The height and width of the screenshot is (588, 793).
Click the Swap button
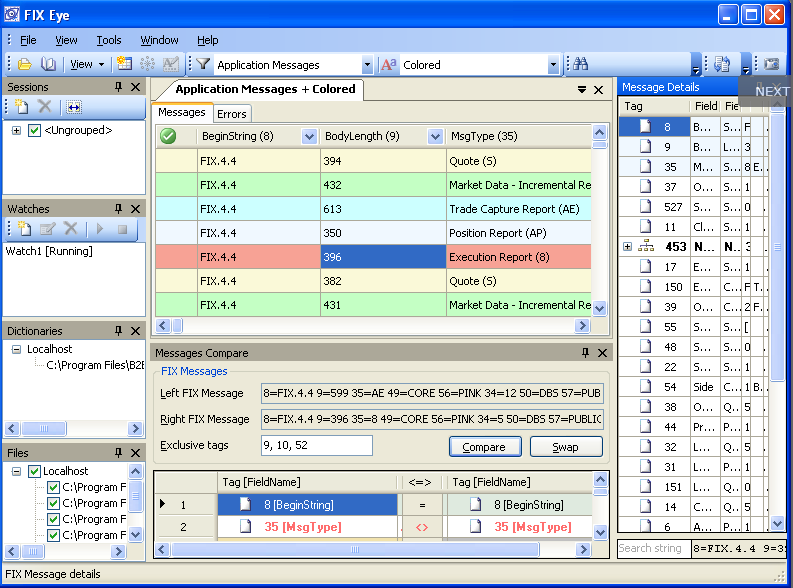(x=566, y=447)
